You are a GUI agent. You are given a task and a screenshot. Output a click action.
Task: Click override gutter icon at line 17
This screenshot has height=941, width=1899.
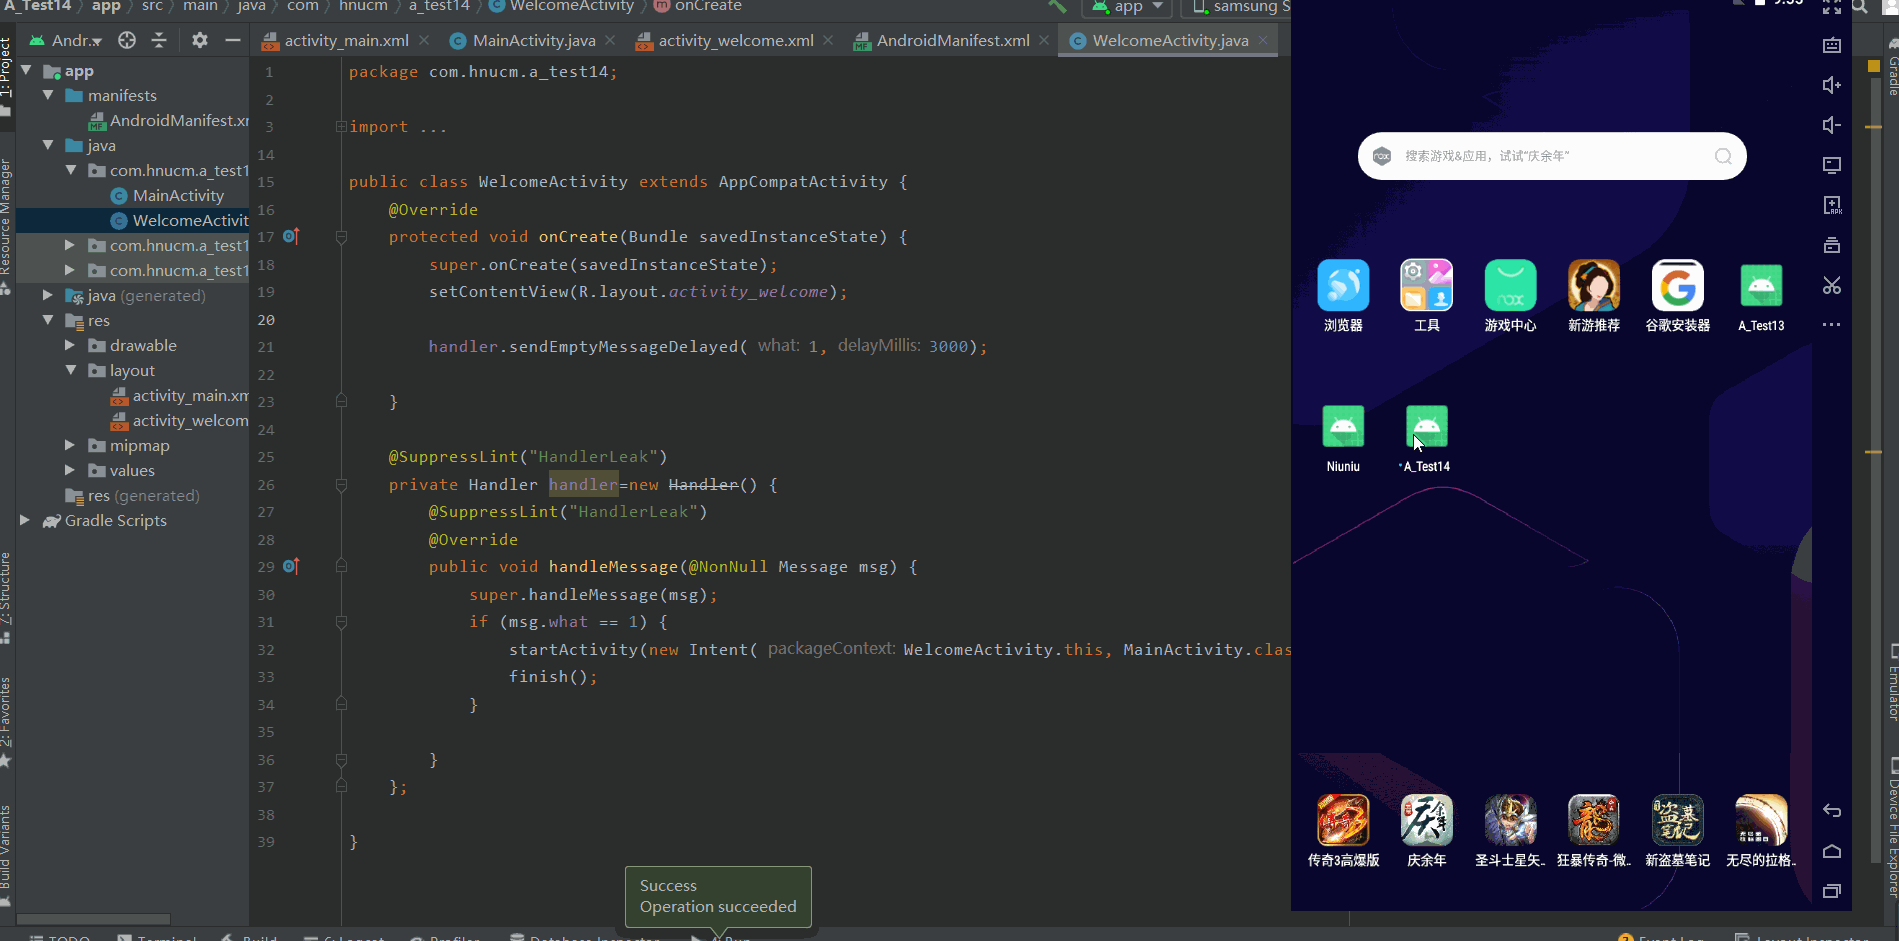pyautogui.click(x=291, y=237)
